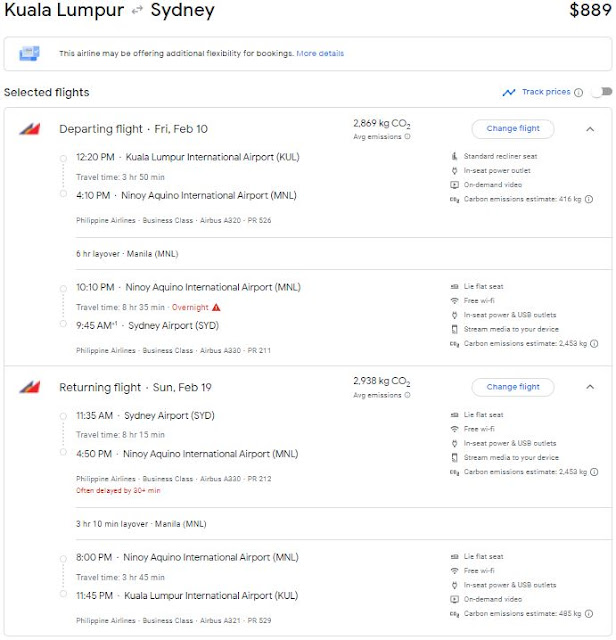Click the Stream media icon for PR 212

[454, 458]
